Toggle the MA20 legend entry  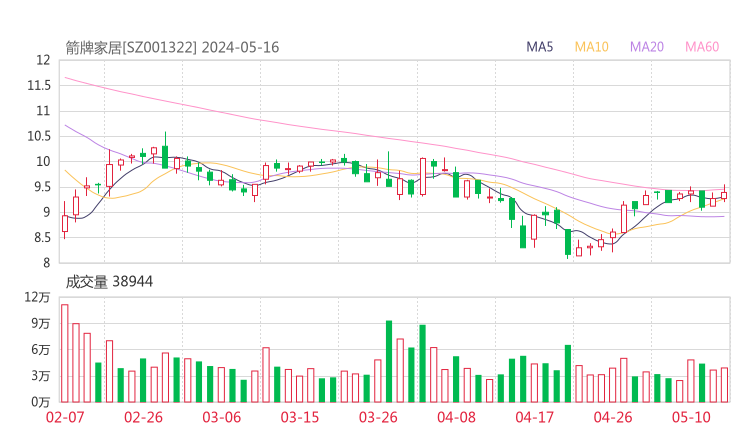click(x=647, y=47)
